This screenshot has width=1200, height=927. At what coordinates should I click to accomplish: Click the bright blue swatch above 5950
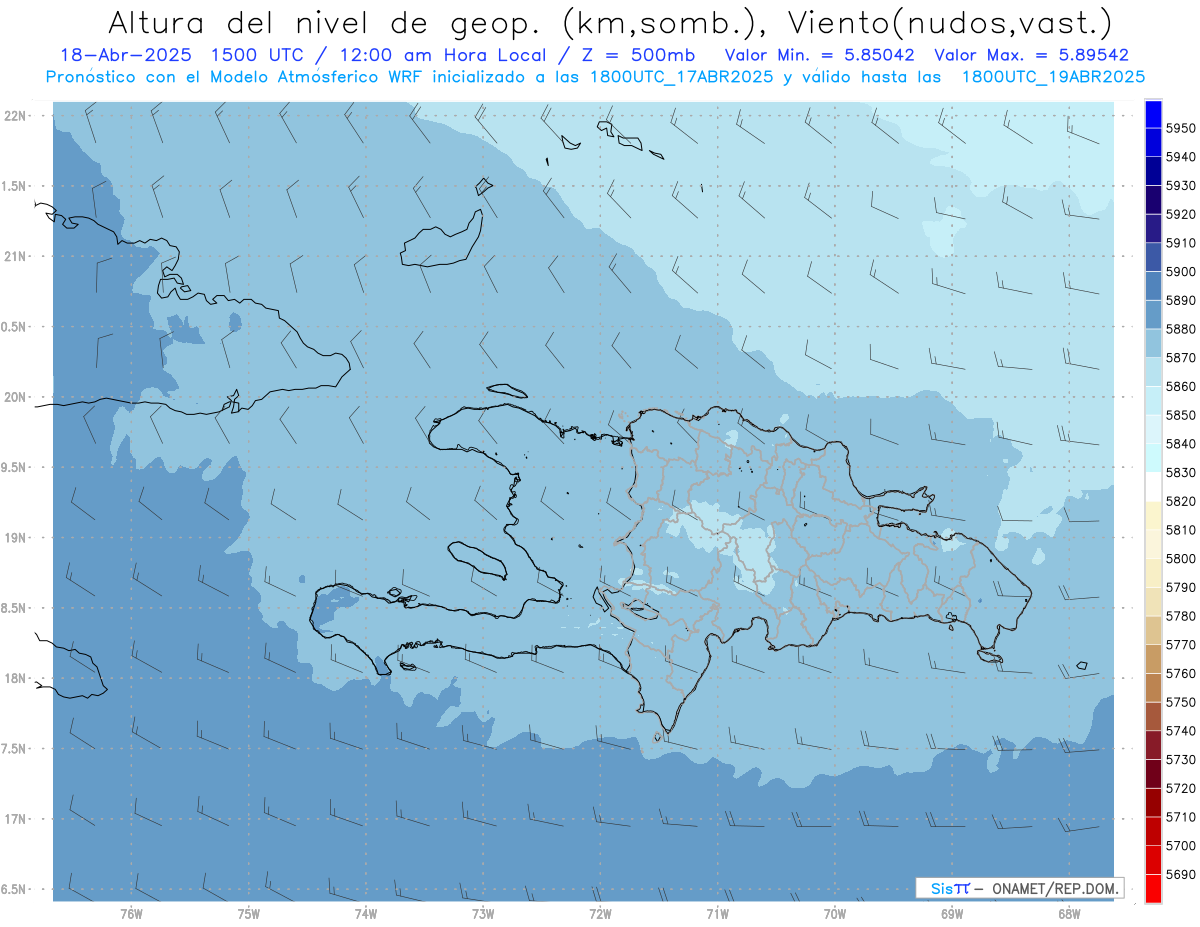point(1153,114)
